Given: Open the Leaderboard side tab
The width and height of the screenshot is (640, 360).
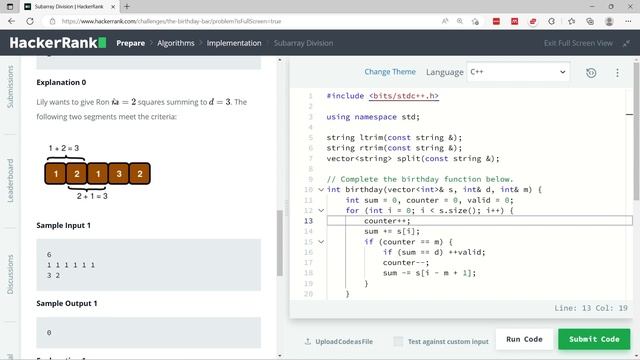Looking at the screenshot, I should [x=10, y=180].
